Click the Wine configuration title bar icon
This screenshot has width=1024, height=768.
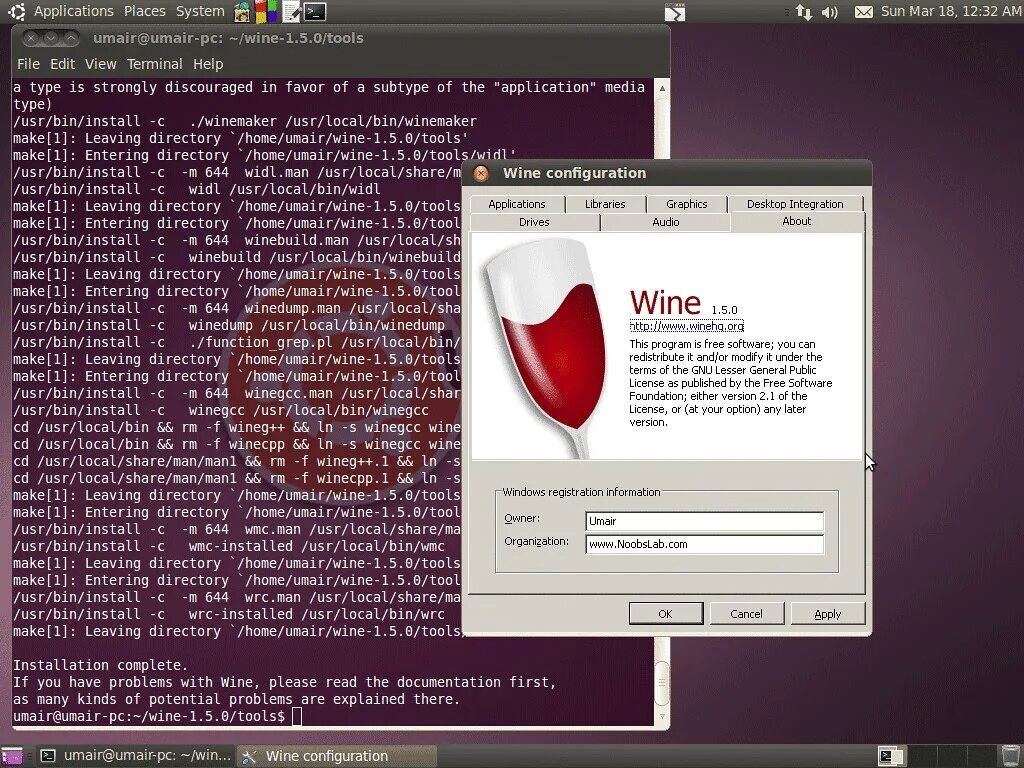pyautogui.click(x=479, y=172)
